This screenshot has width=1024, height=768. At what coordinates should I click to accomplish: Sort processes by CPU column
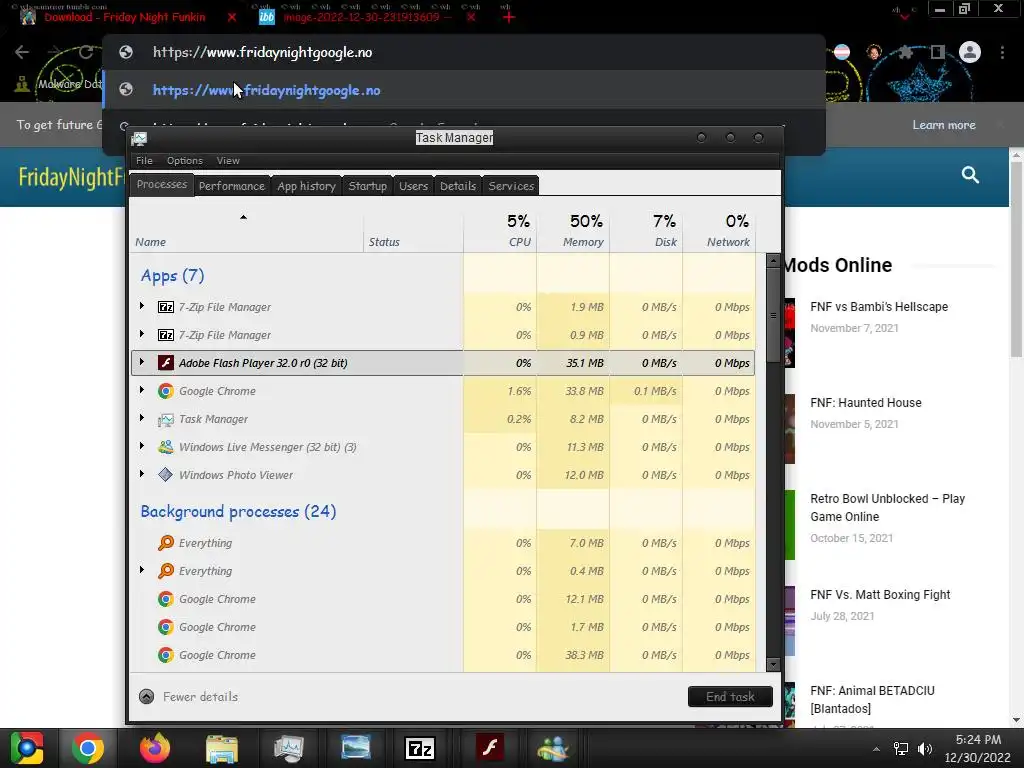tap(500, 230)
